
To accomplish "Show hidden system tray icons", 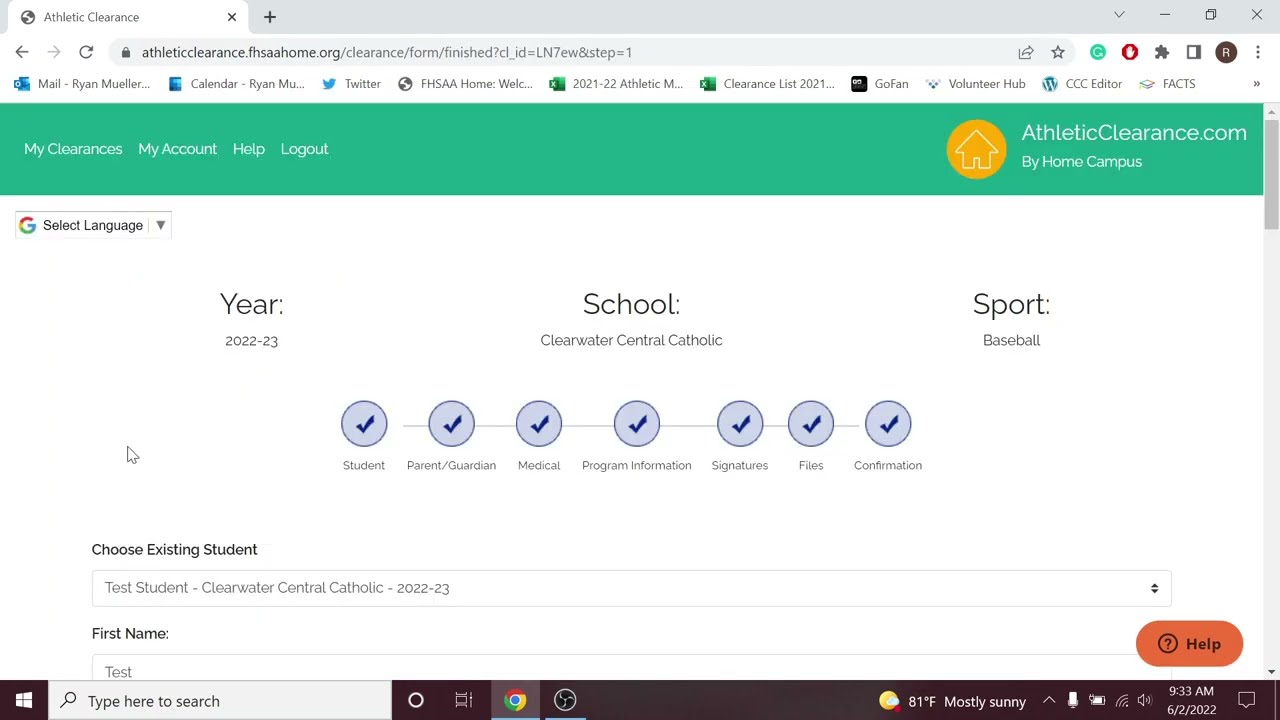I will click(1049, 701).
